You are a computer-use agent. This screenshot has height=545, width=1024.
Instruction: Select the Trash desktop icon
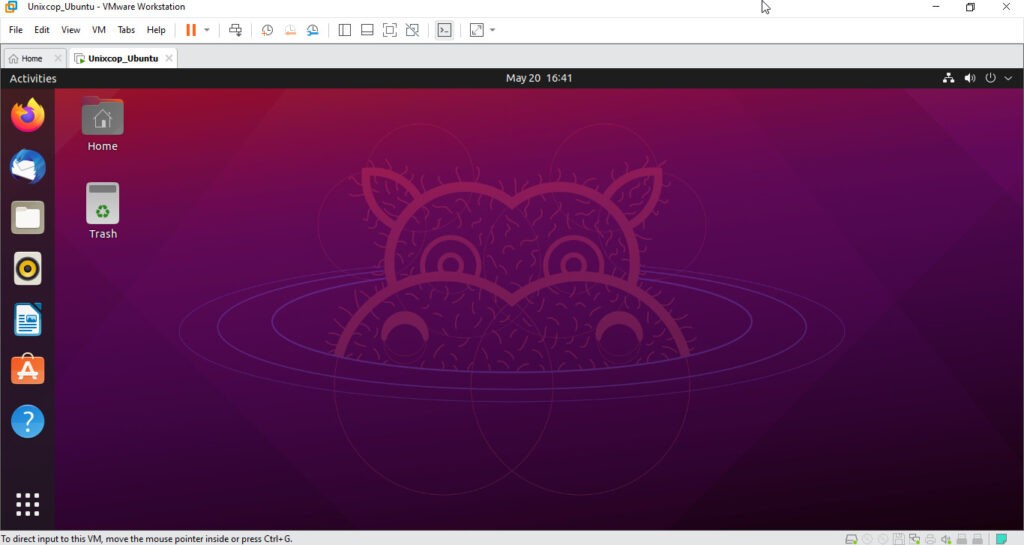(x=103, y=211)
